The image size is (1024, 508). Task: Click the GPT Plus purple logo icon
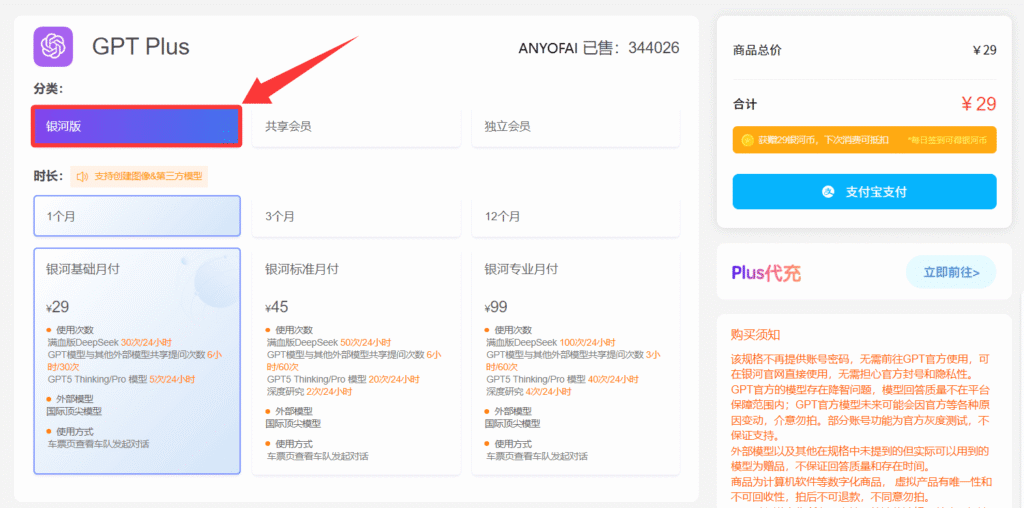click(x=53, y=46)
